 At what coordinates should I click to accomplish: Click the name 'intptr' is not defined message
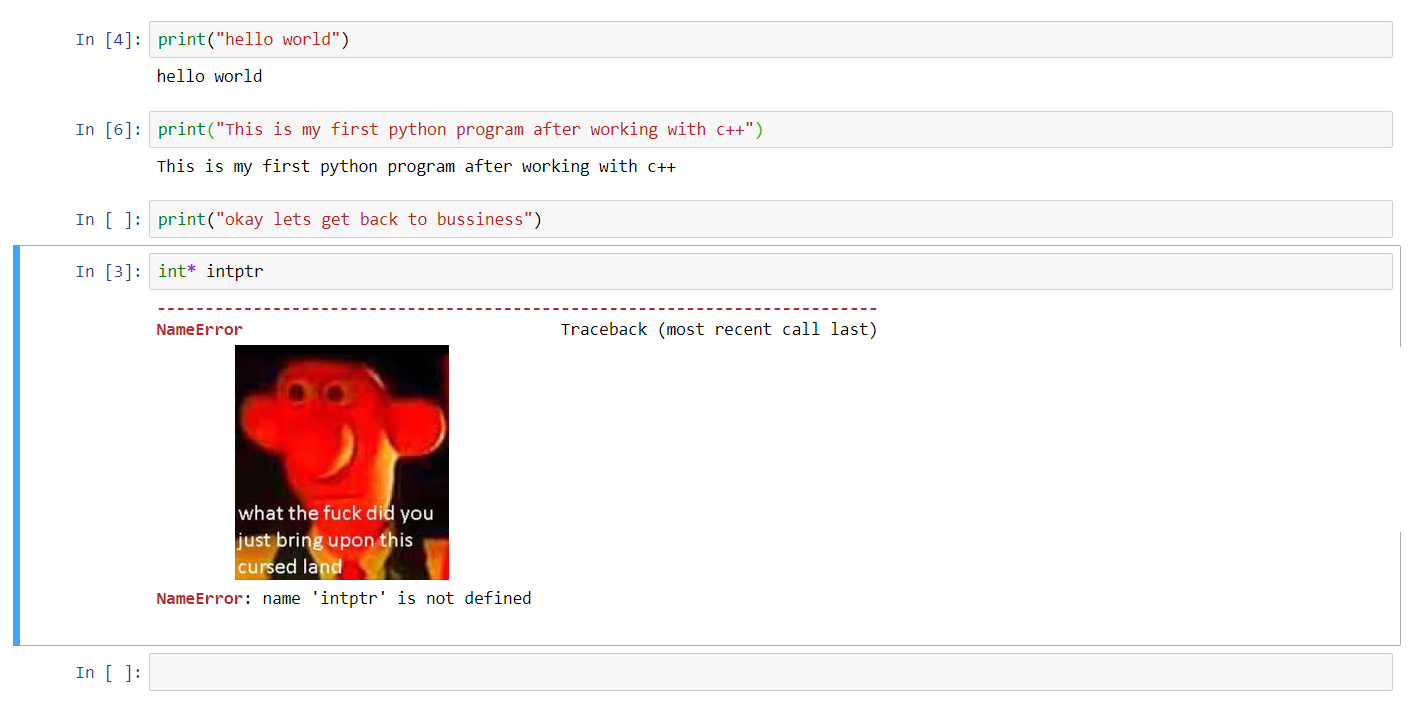397,598
